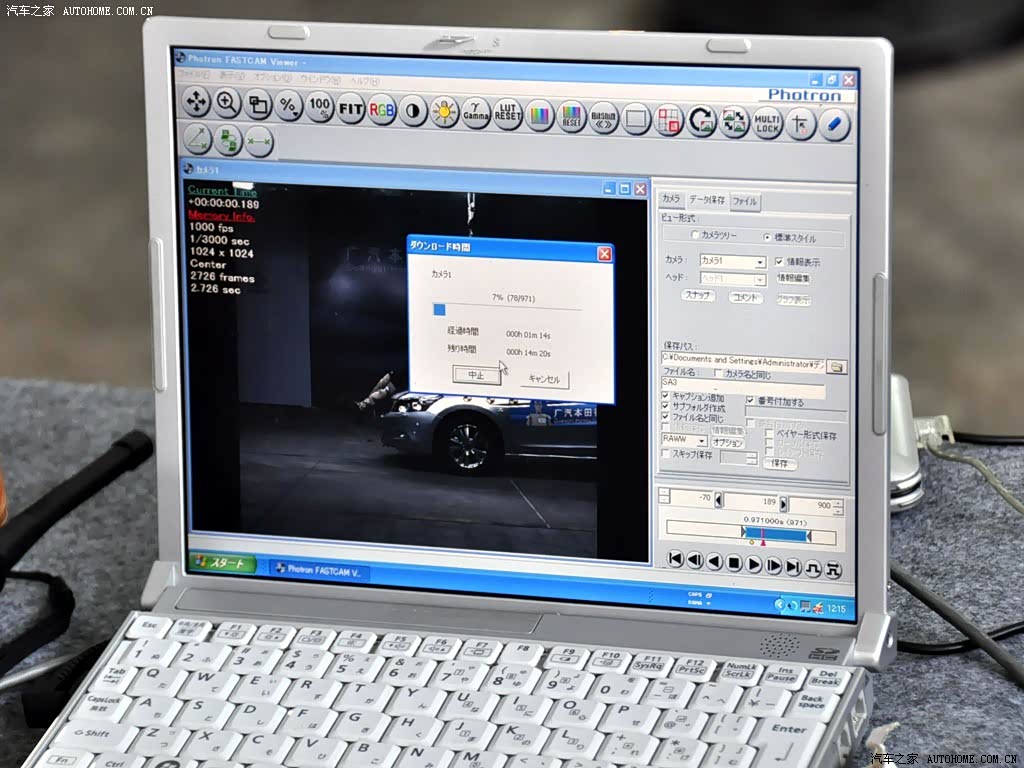Click the current frame field showing 189
1024x768 pixels.
(x=752, y=502)
